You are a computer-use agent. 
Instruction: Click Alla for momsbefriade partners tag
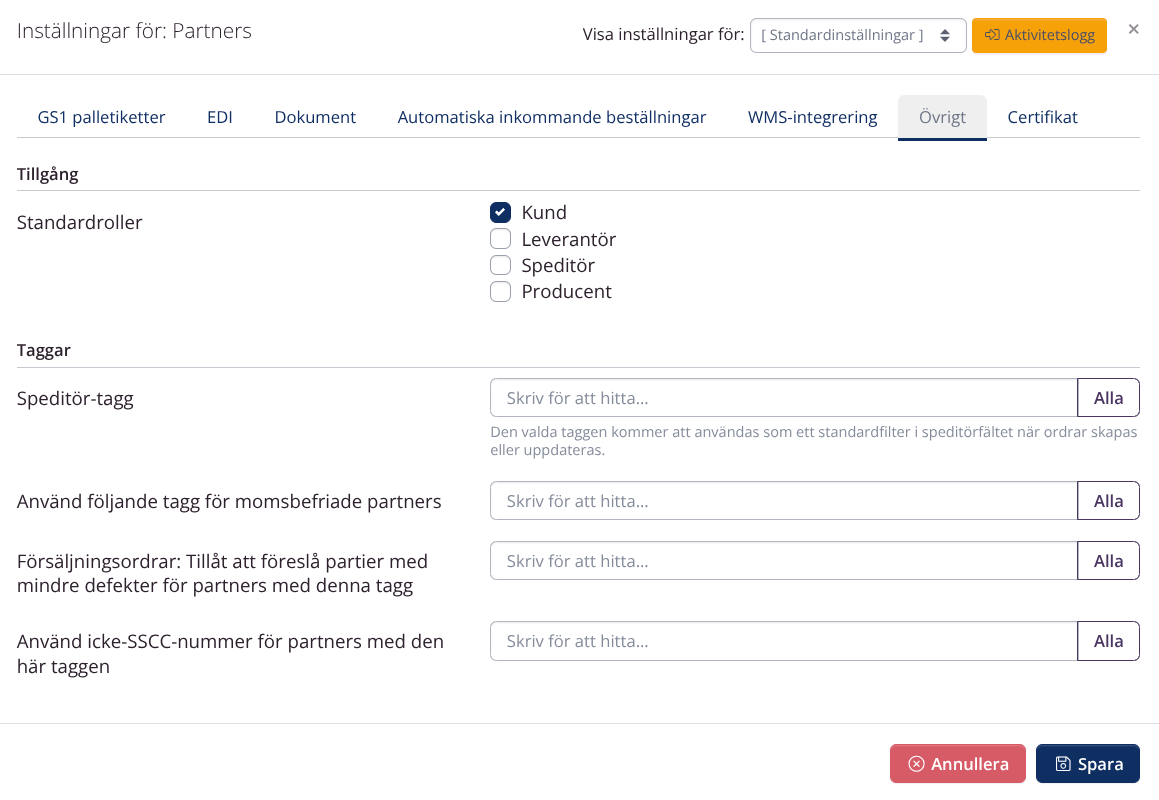click(x=1107, y=500)
